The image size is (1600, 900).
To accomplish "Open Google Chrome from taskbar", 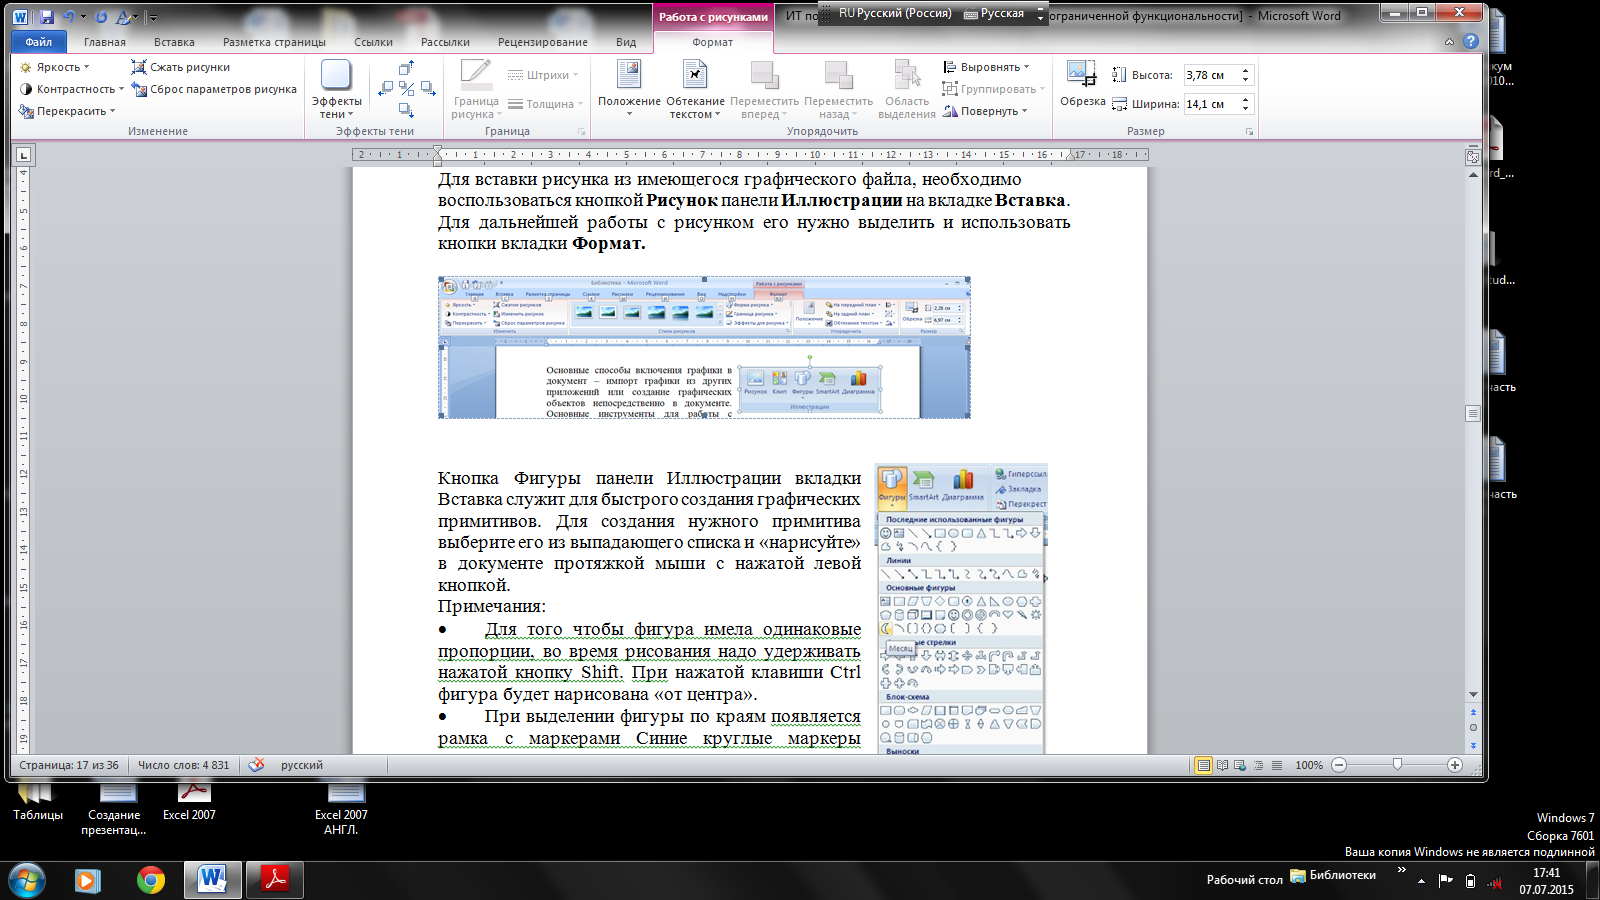I will point(151,880).
